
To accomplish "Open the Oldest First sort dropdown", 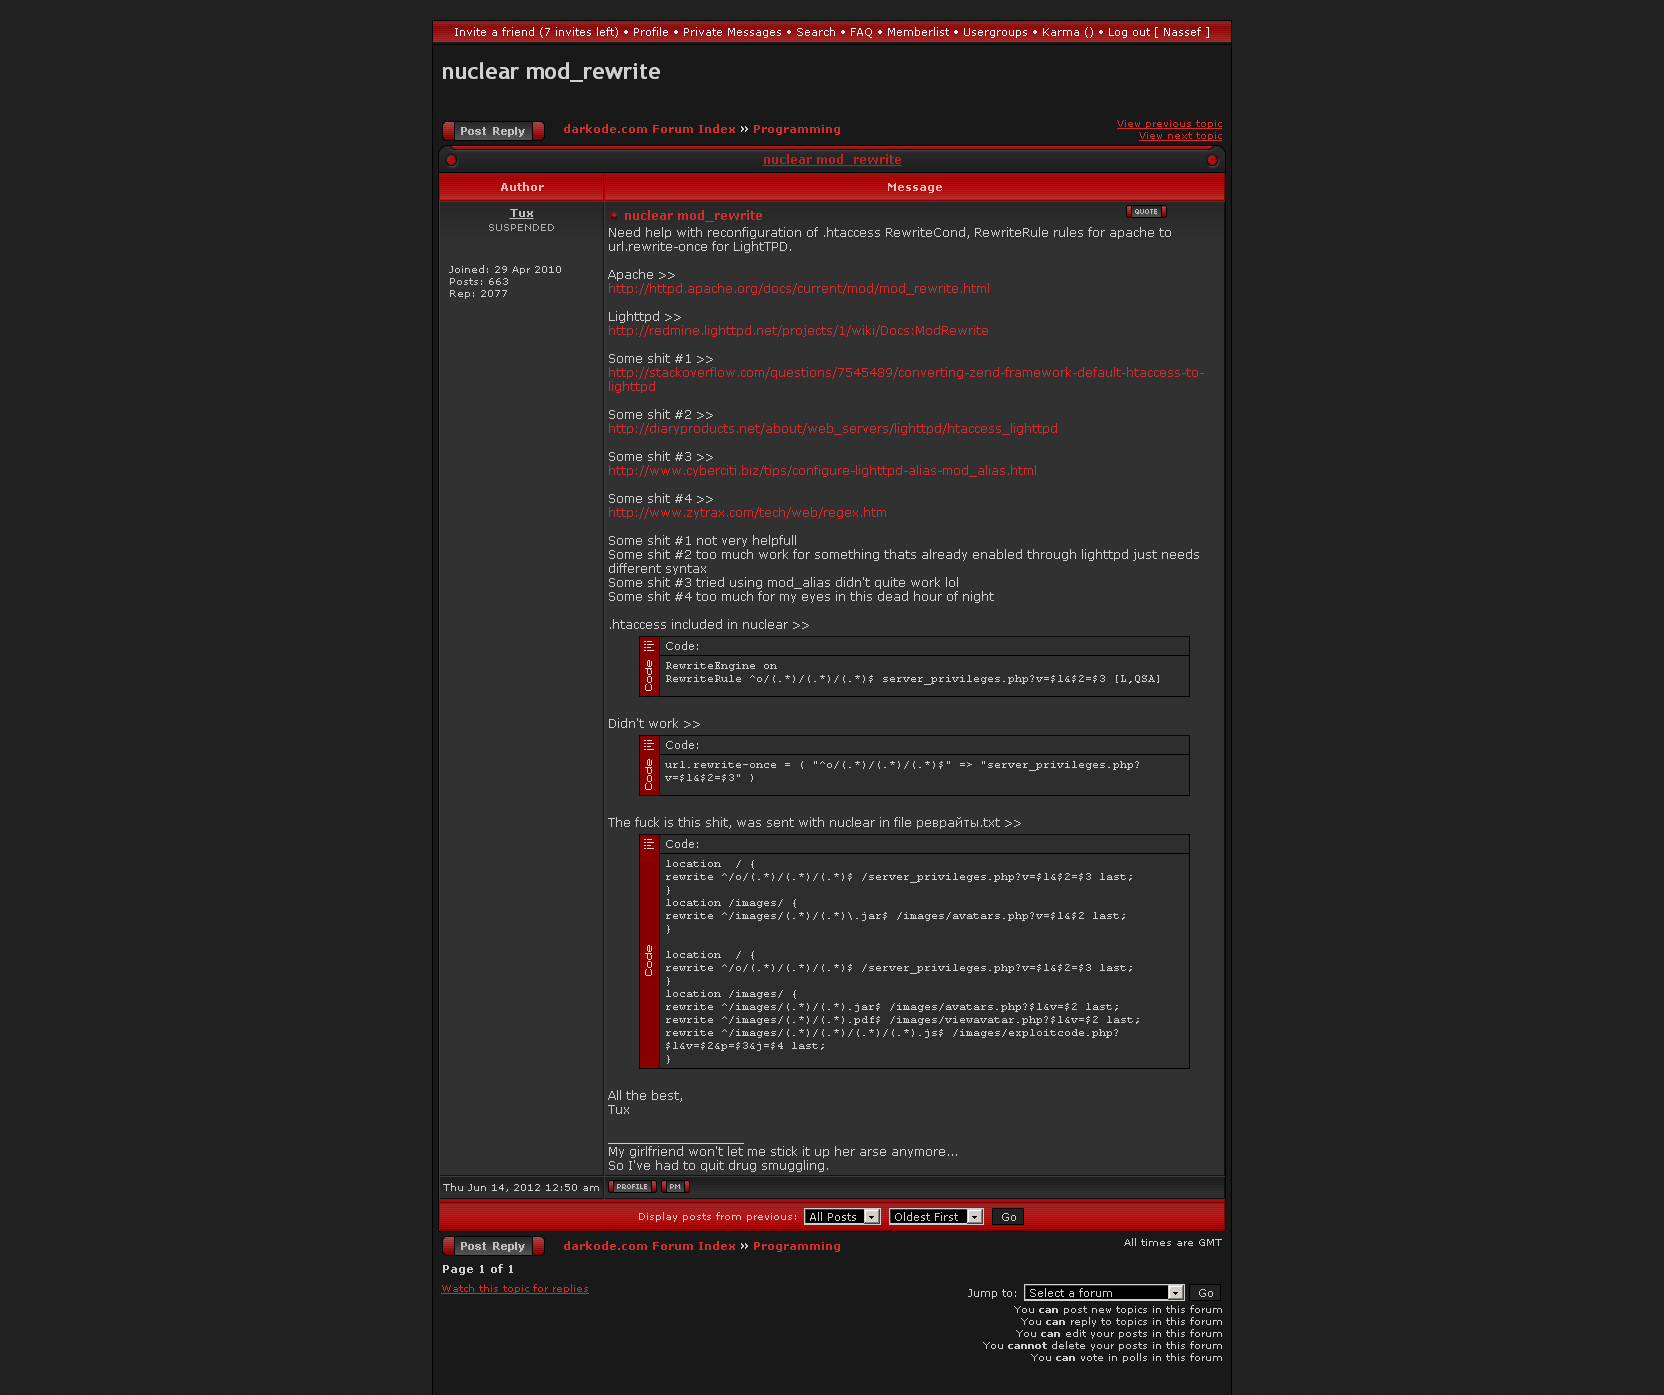I will 935,1217.
